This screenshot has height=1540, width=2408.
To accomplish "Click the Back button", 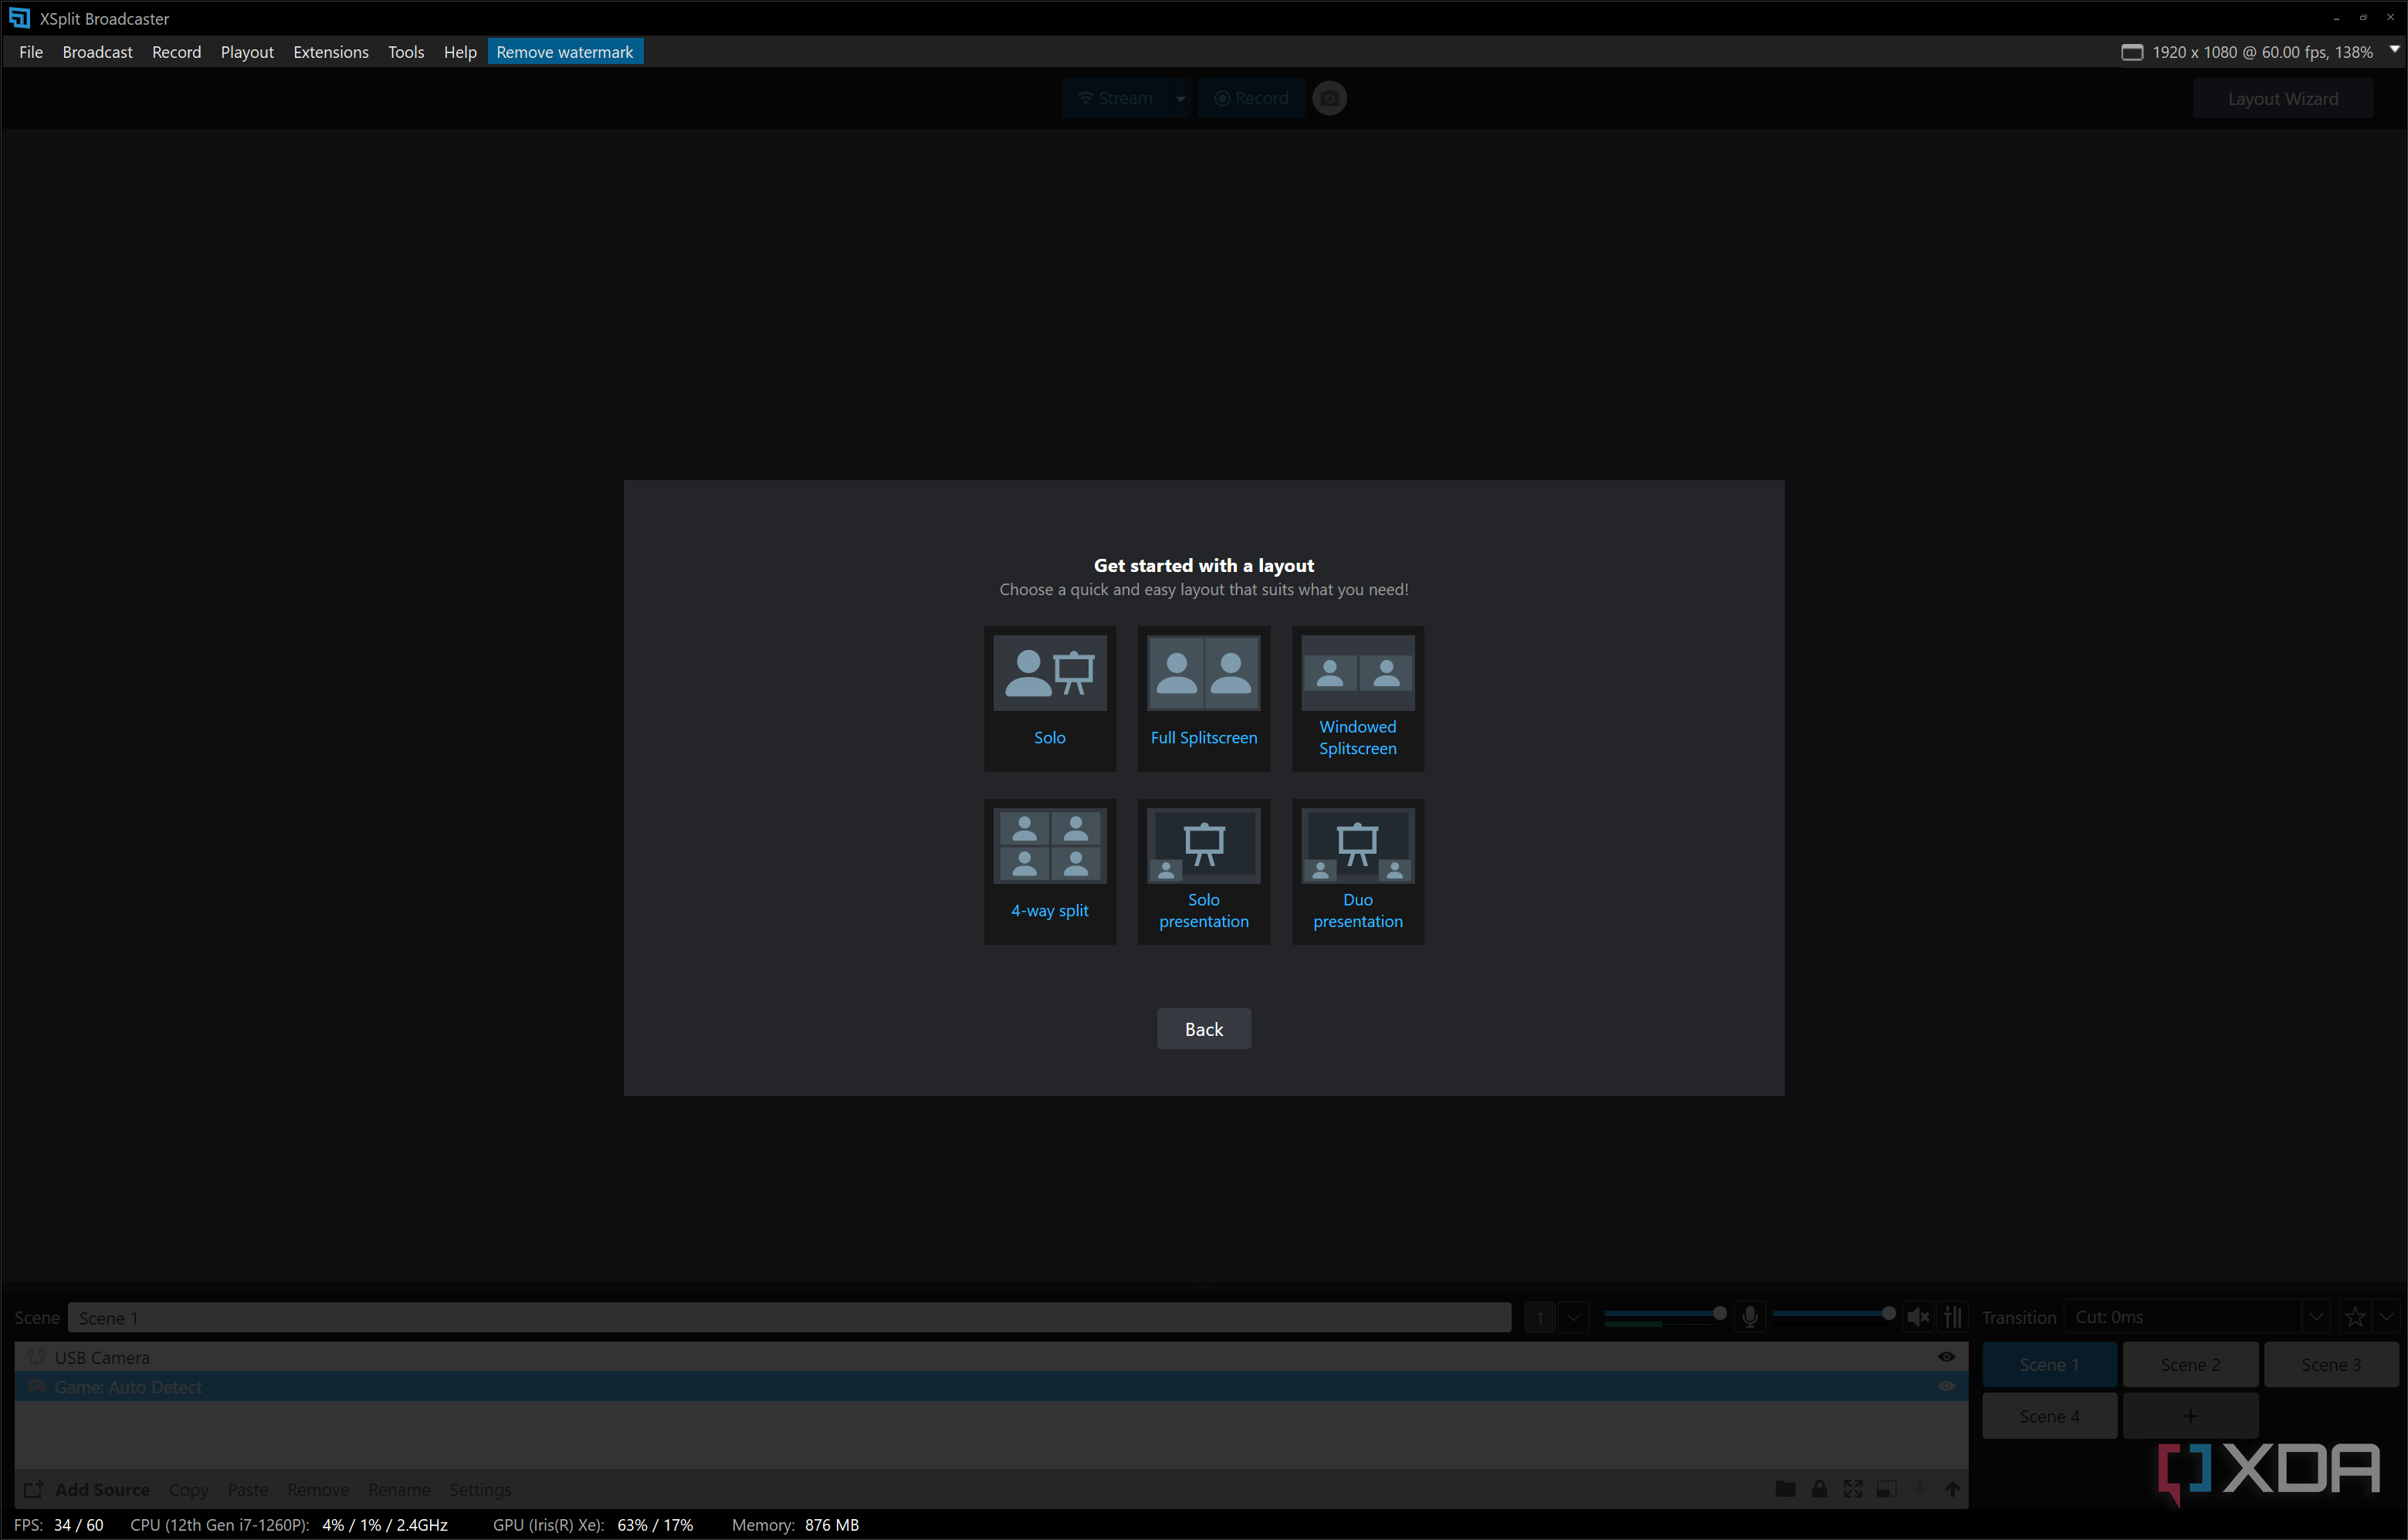I will point(1203,1029).
